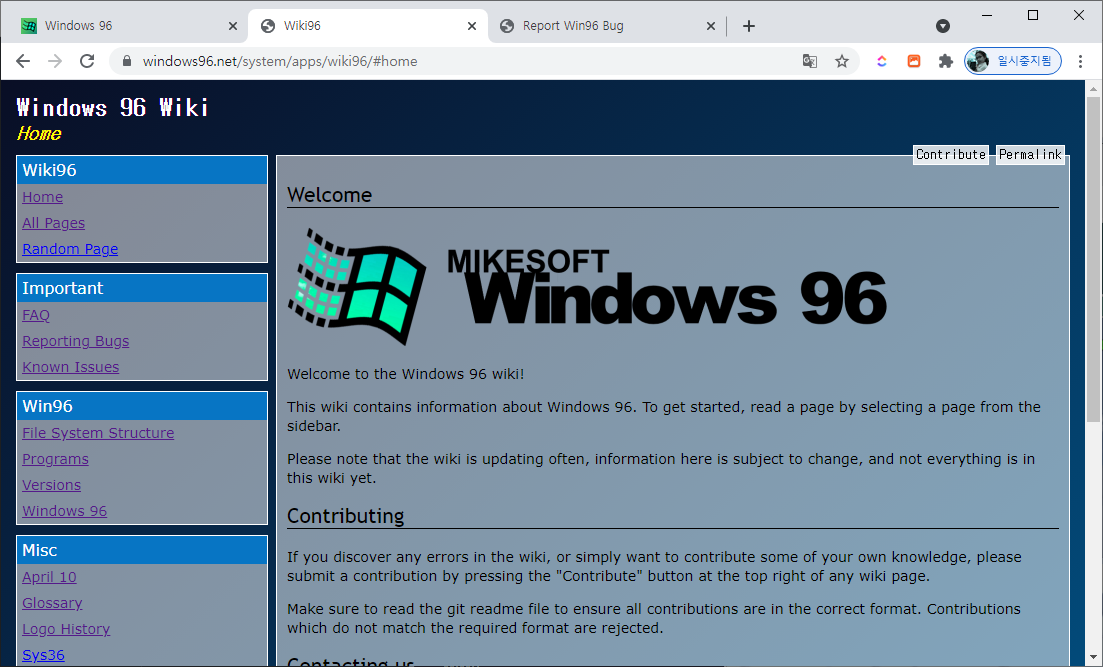Open the ClickUp extension icon
Viewport: 1103px width, 667px height.
click(881, 61)
